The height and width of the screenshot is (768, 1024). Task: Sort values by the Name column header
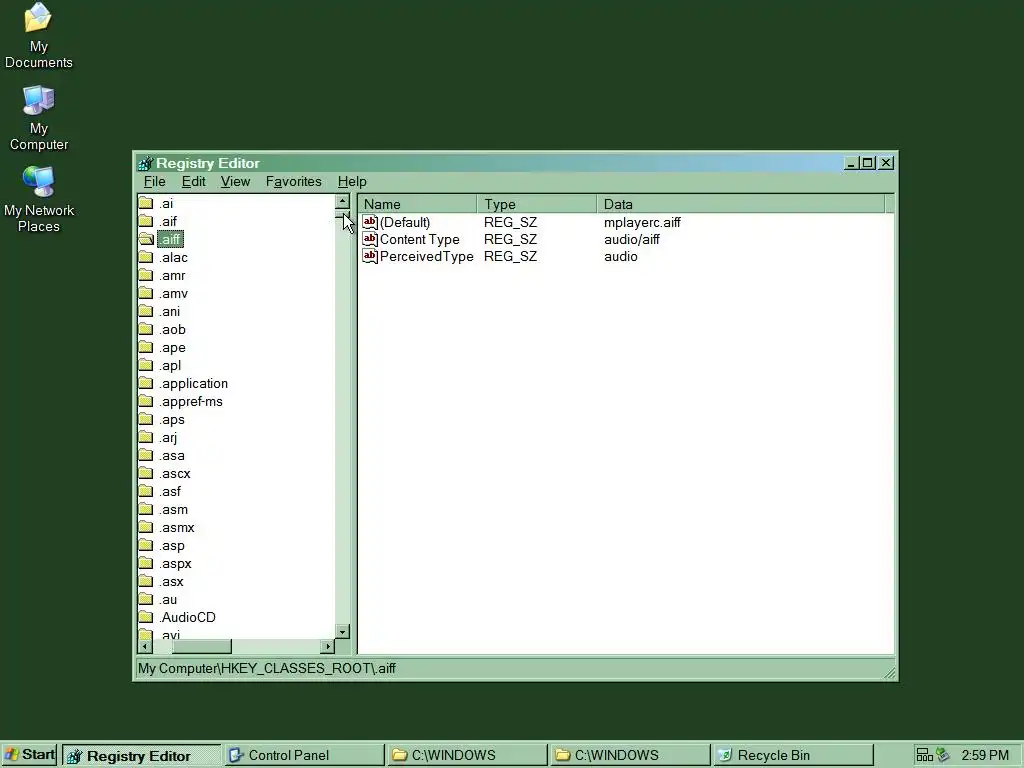[417, 204]
